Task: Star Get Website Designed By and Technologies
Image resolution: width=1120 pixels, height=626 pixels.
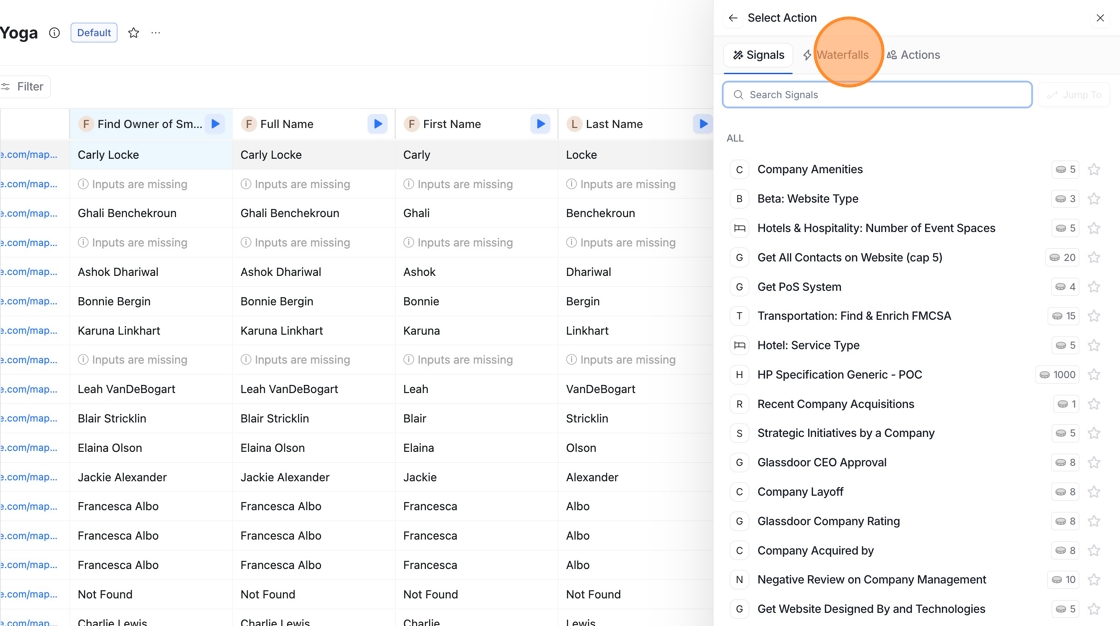Action: (1094, 609)
